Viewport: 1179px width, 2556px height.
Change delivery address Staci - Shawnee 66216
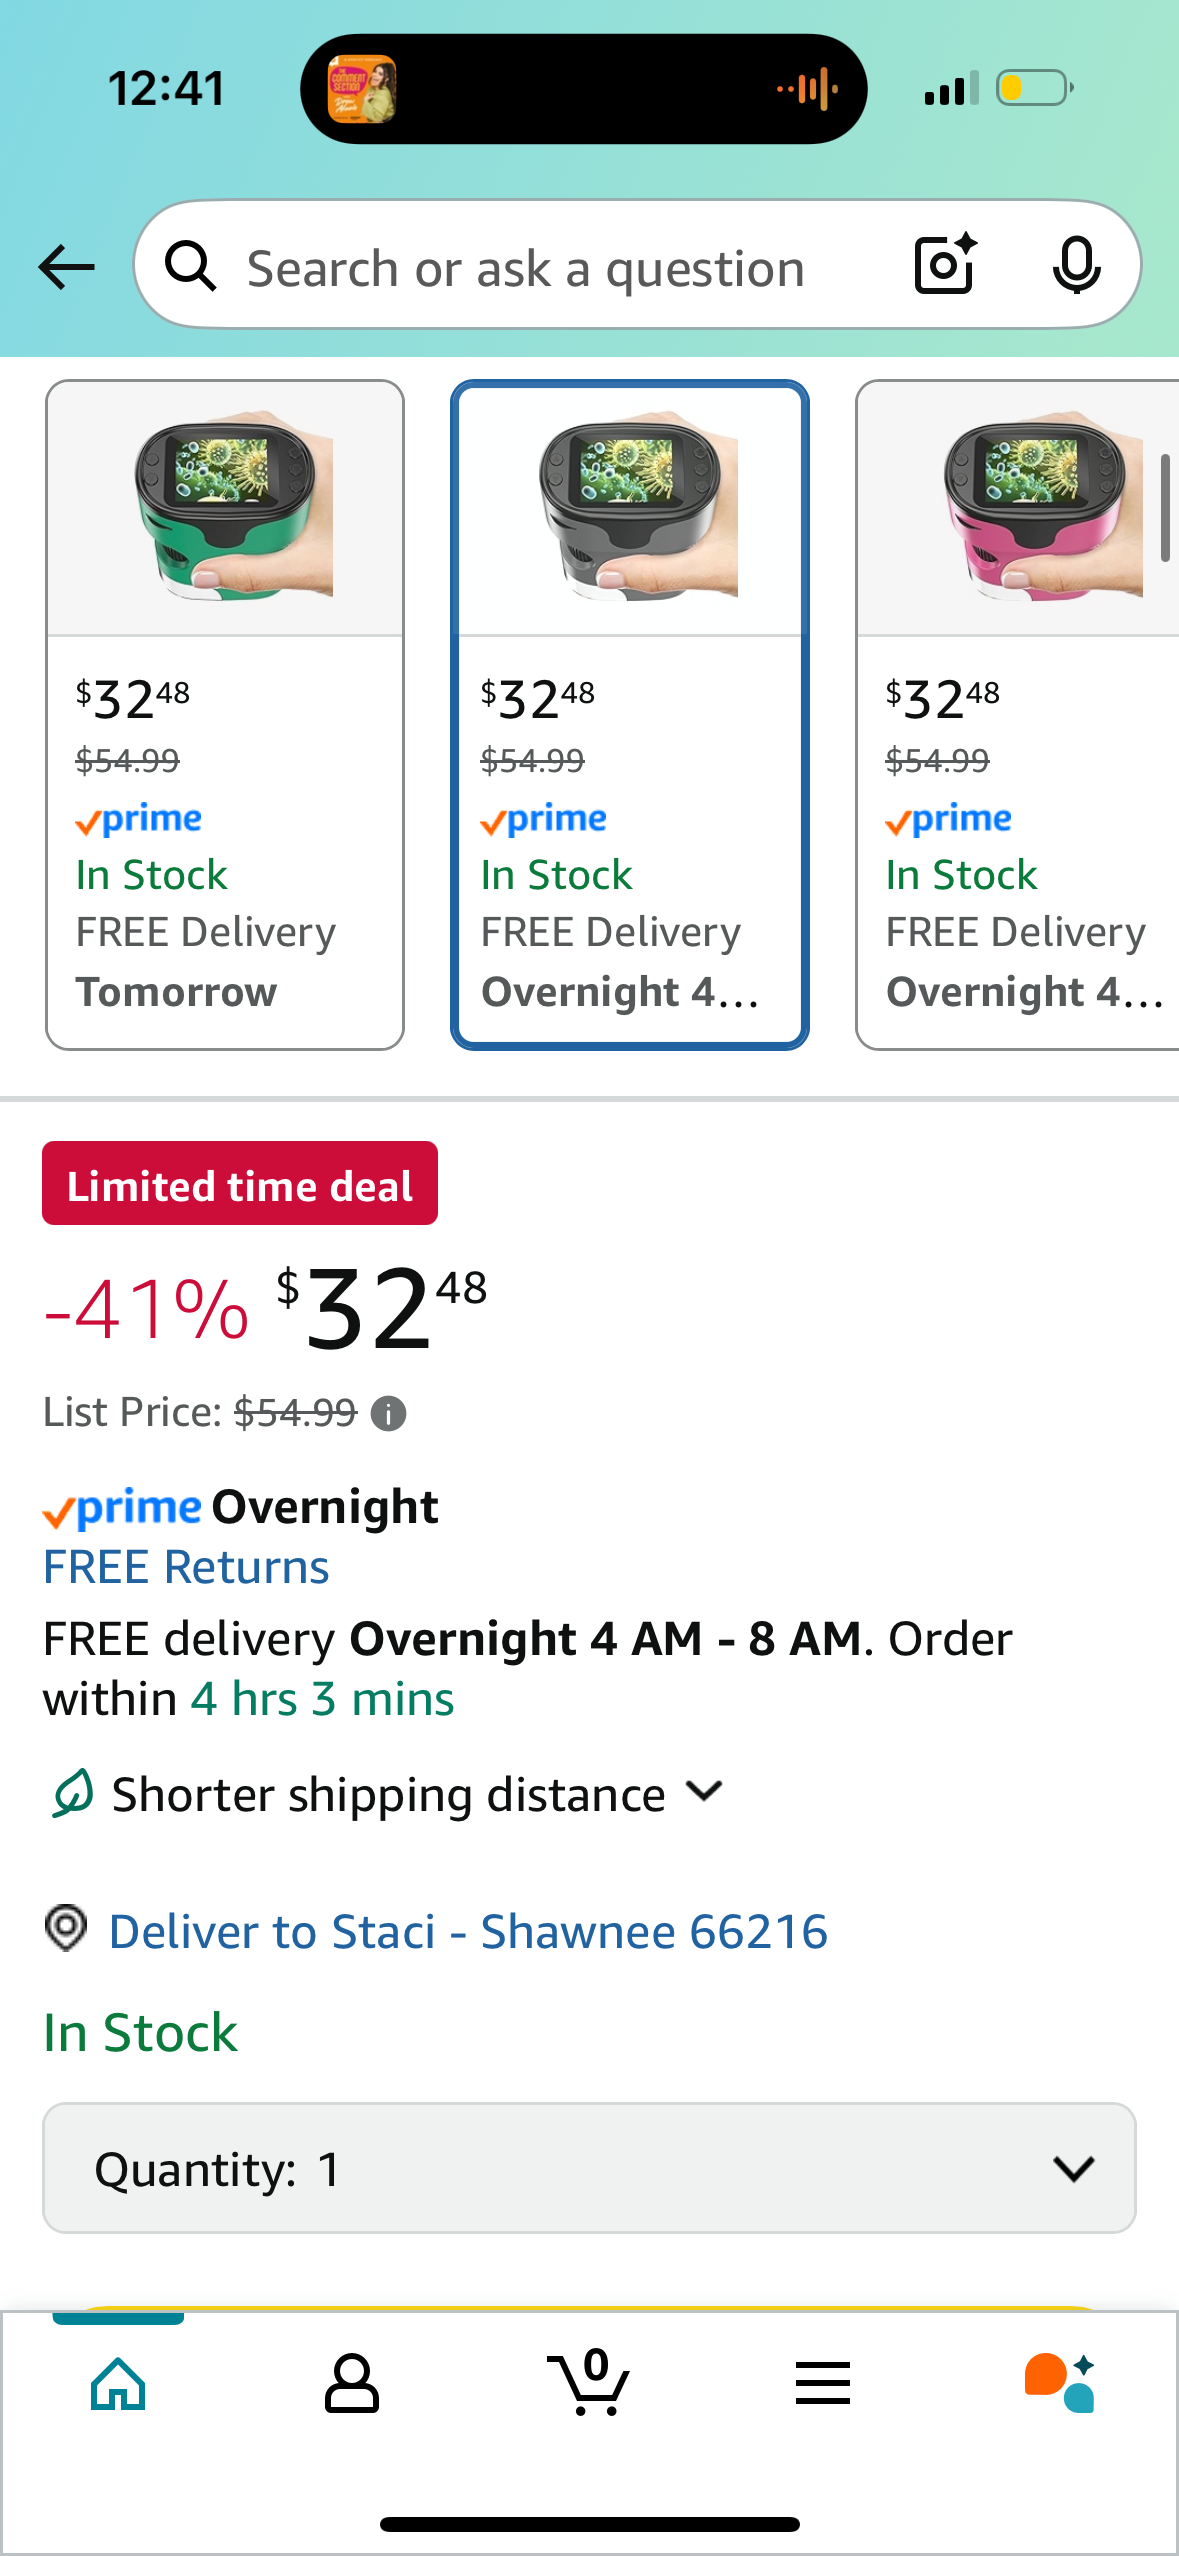click(468, 1931)
